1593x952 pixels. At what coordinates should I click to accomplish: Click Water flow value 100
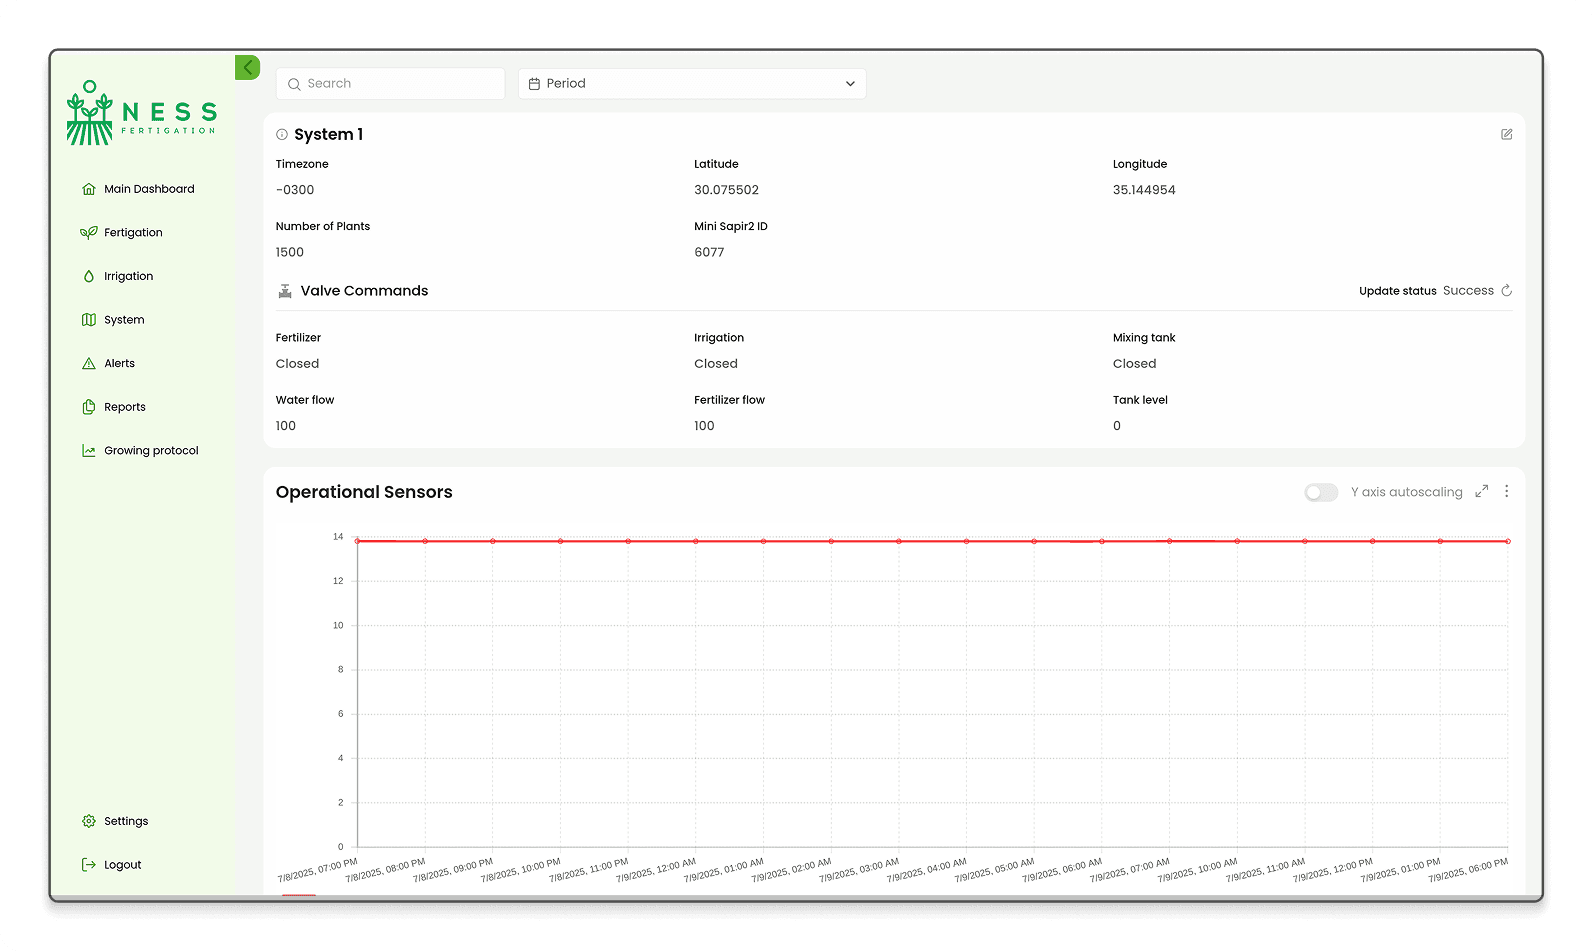(x=286, y=426)
